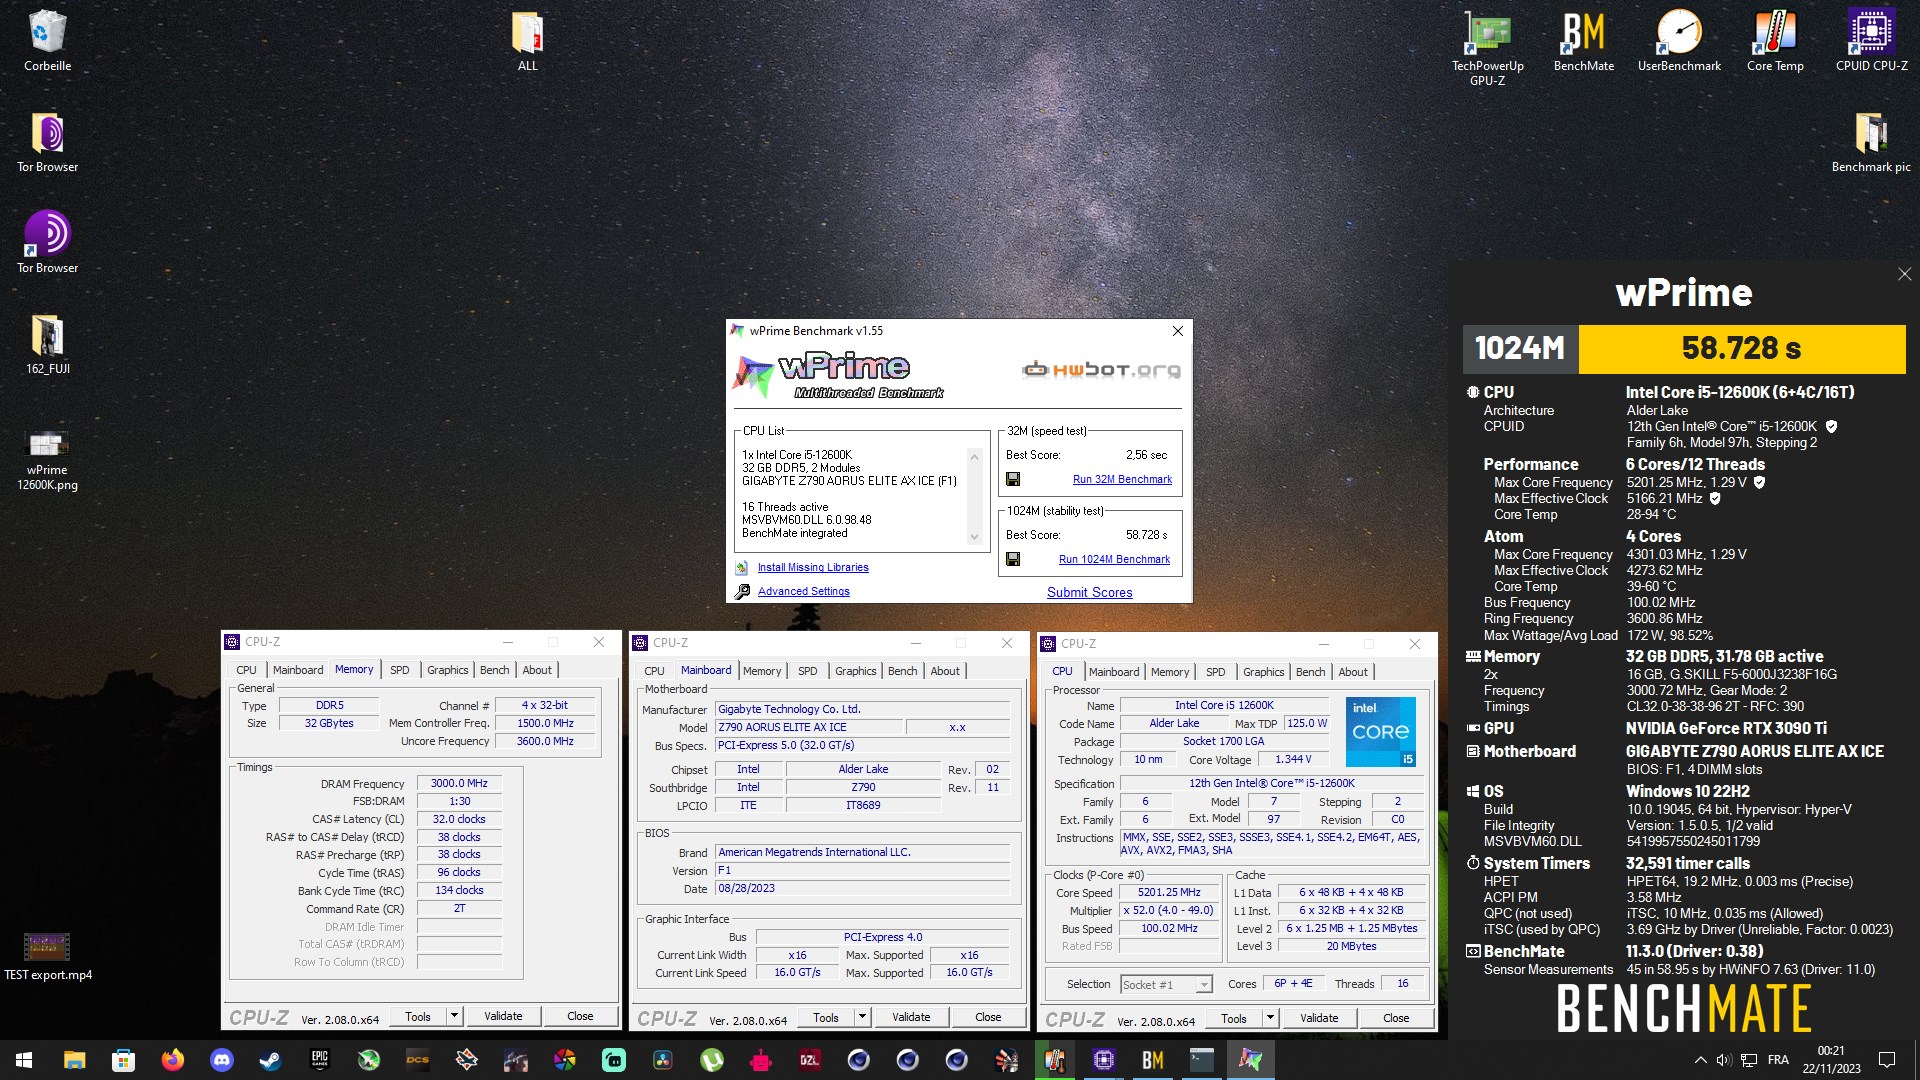Open Firefox from the taskbar
Viewport: 1920px width, 1080px height.
coord(172,1060)
